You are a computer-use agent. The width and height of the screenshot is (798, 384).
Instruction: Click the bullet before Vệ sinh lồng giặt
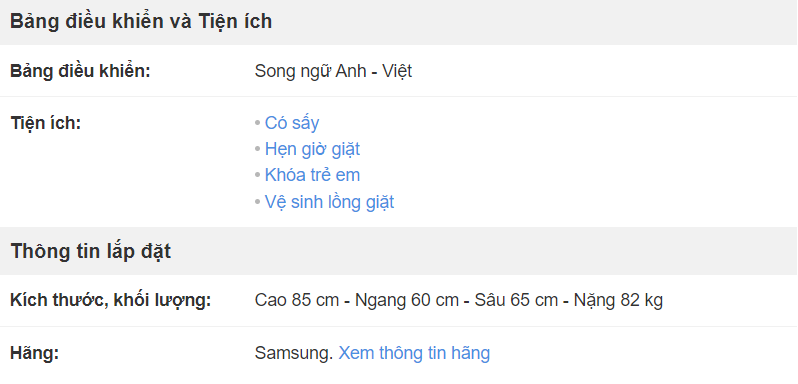pos(258,202)
